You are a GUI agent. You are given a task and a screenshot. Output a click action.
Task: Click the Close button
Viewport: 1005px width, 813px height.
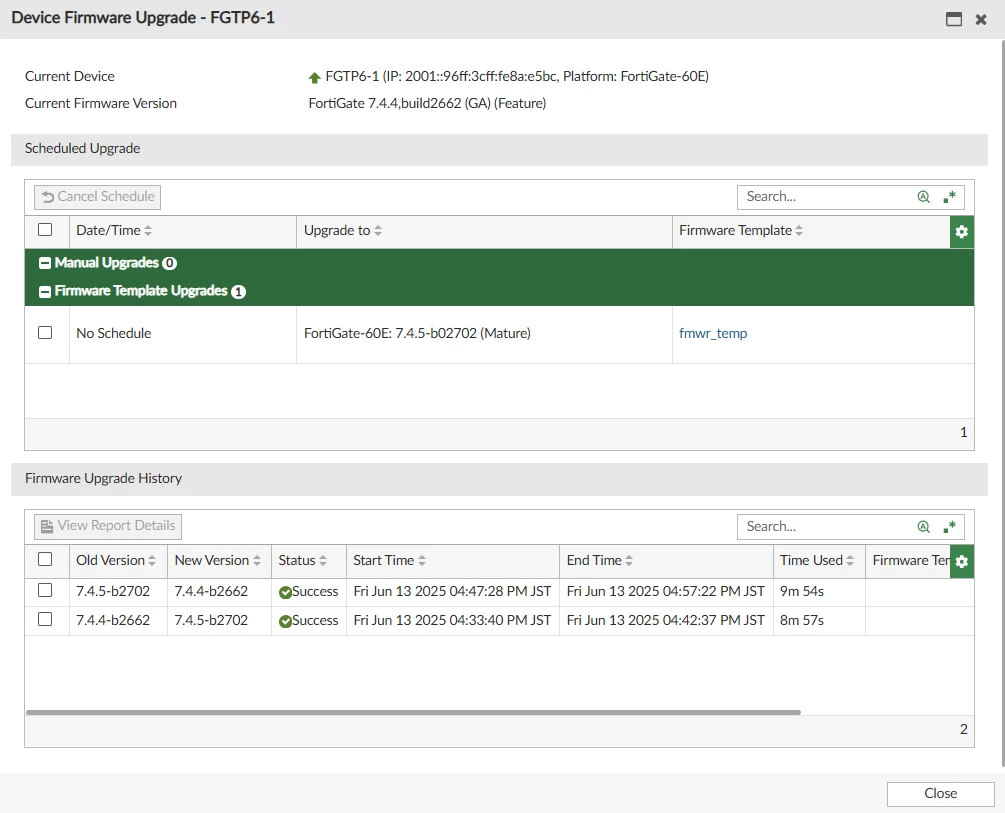(x=940, y=794)
